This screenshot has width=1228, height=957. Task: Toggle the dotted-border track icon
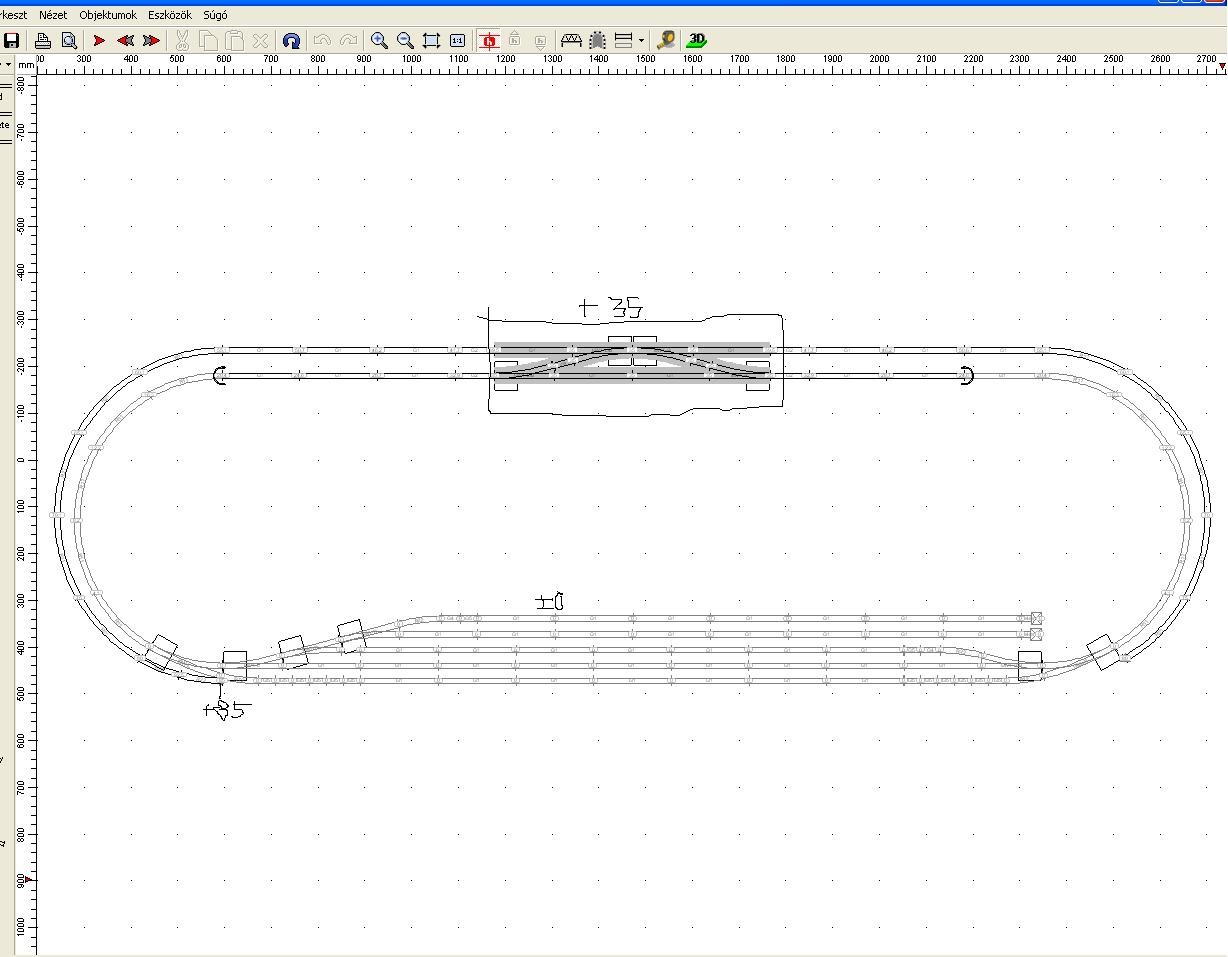tap(597, 41)
